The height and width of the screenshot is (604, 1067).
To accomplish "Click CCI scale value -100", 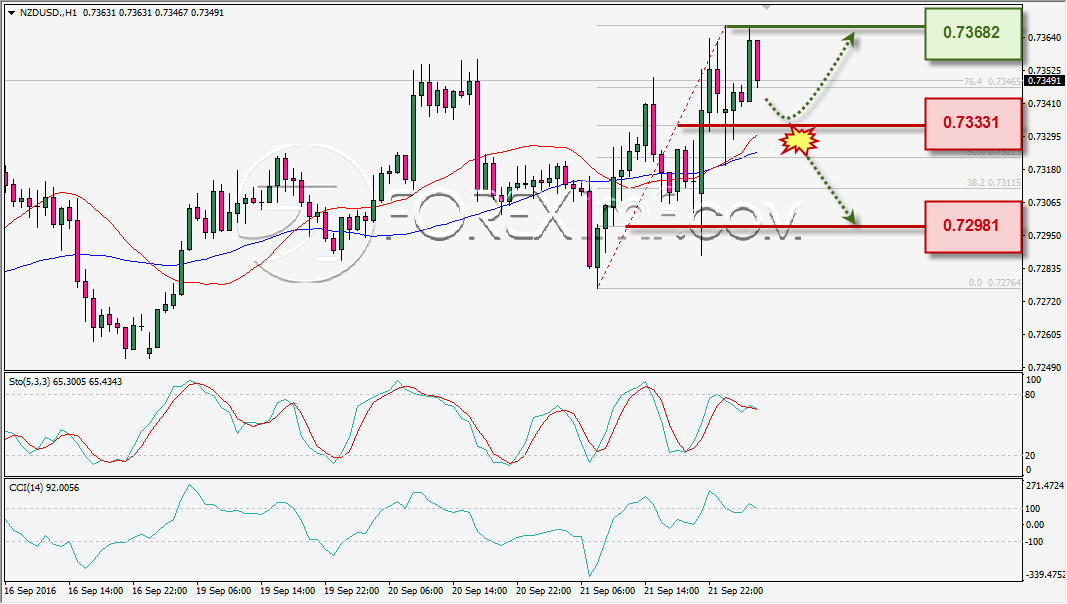I will coord(1034,541).
